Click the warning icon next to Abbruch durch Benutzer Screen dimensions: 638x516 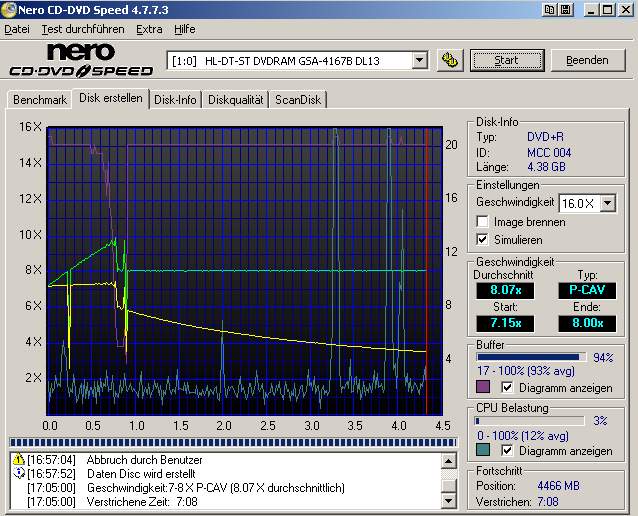click(x=19, y=459)
